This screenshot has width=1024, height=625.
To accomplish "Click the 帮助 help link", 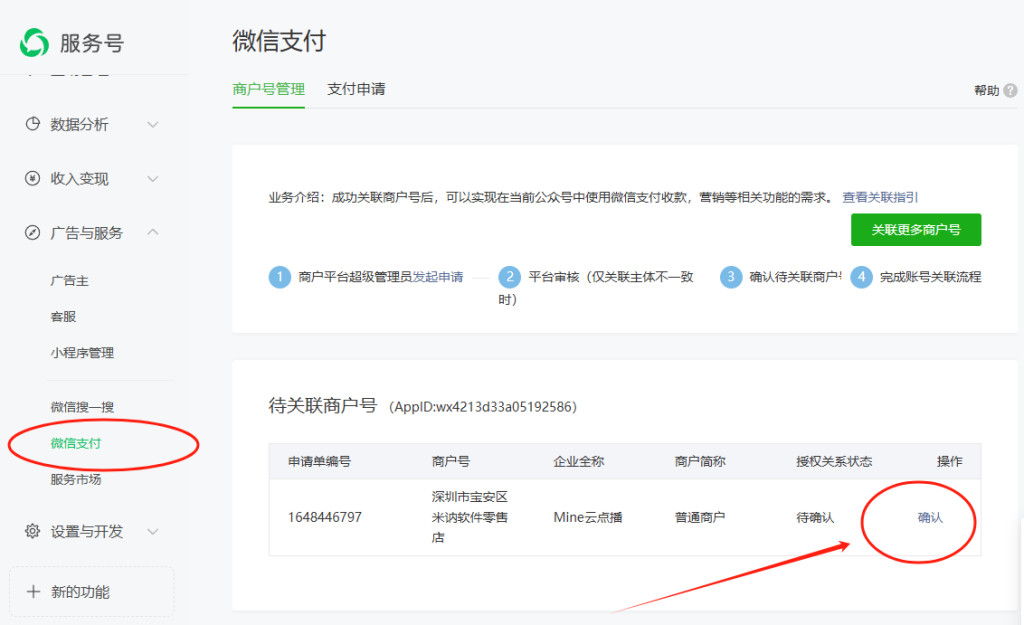I will [986, 90].
